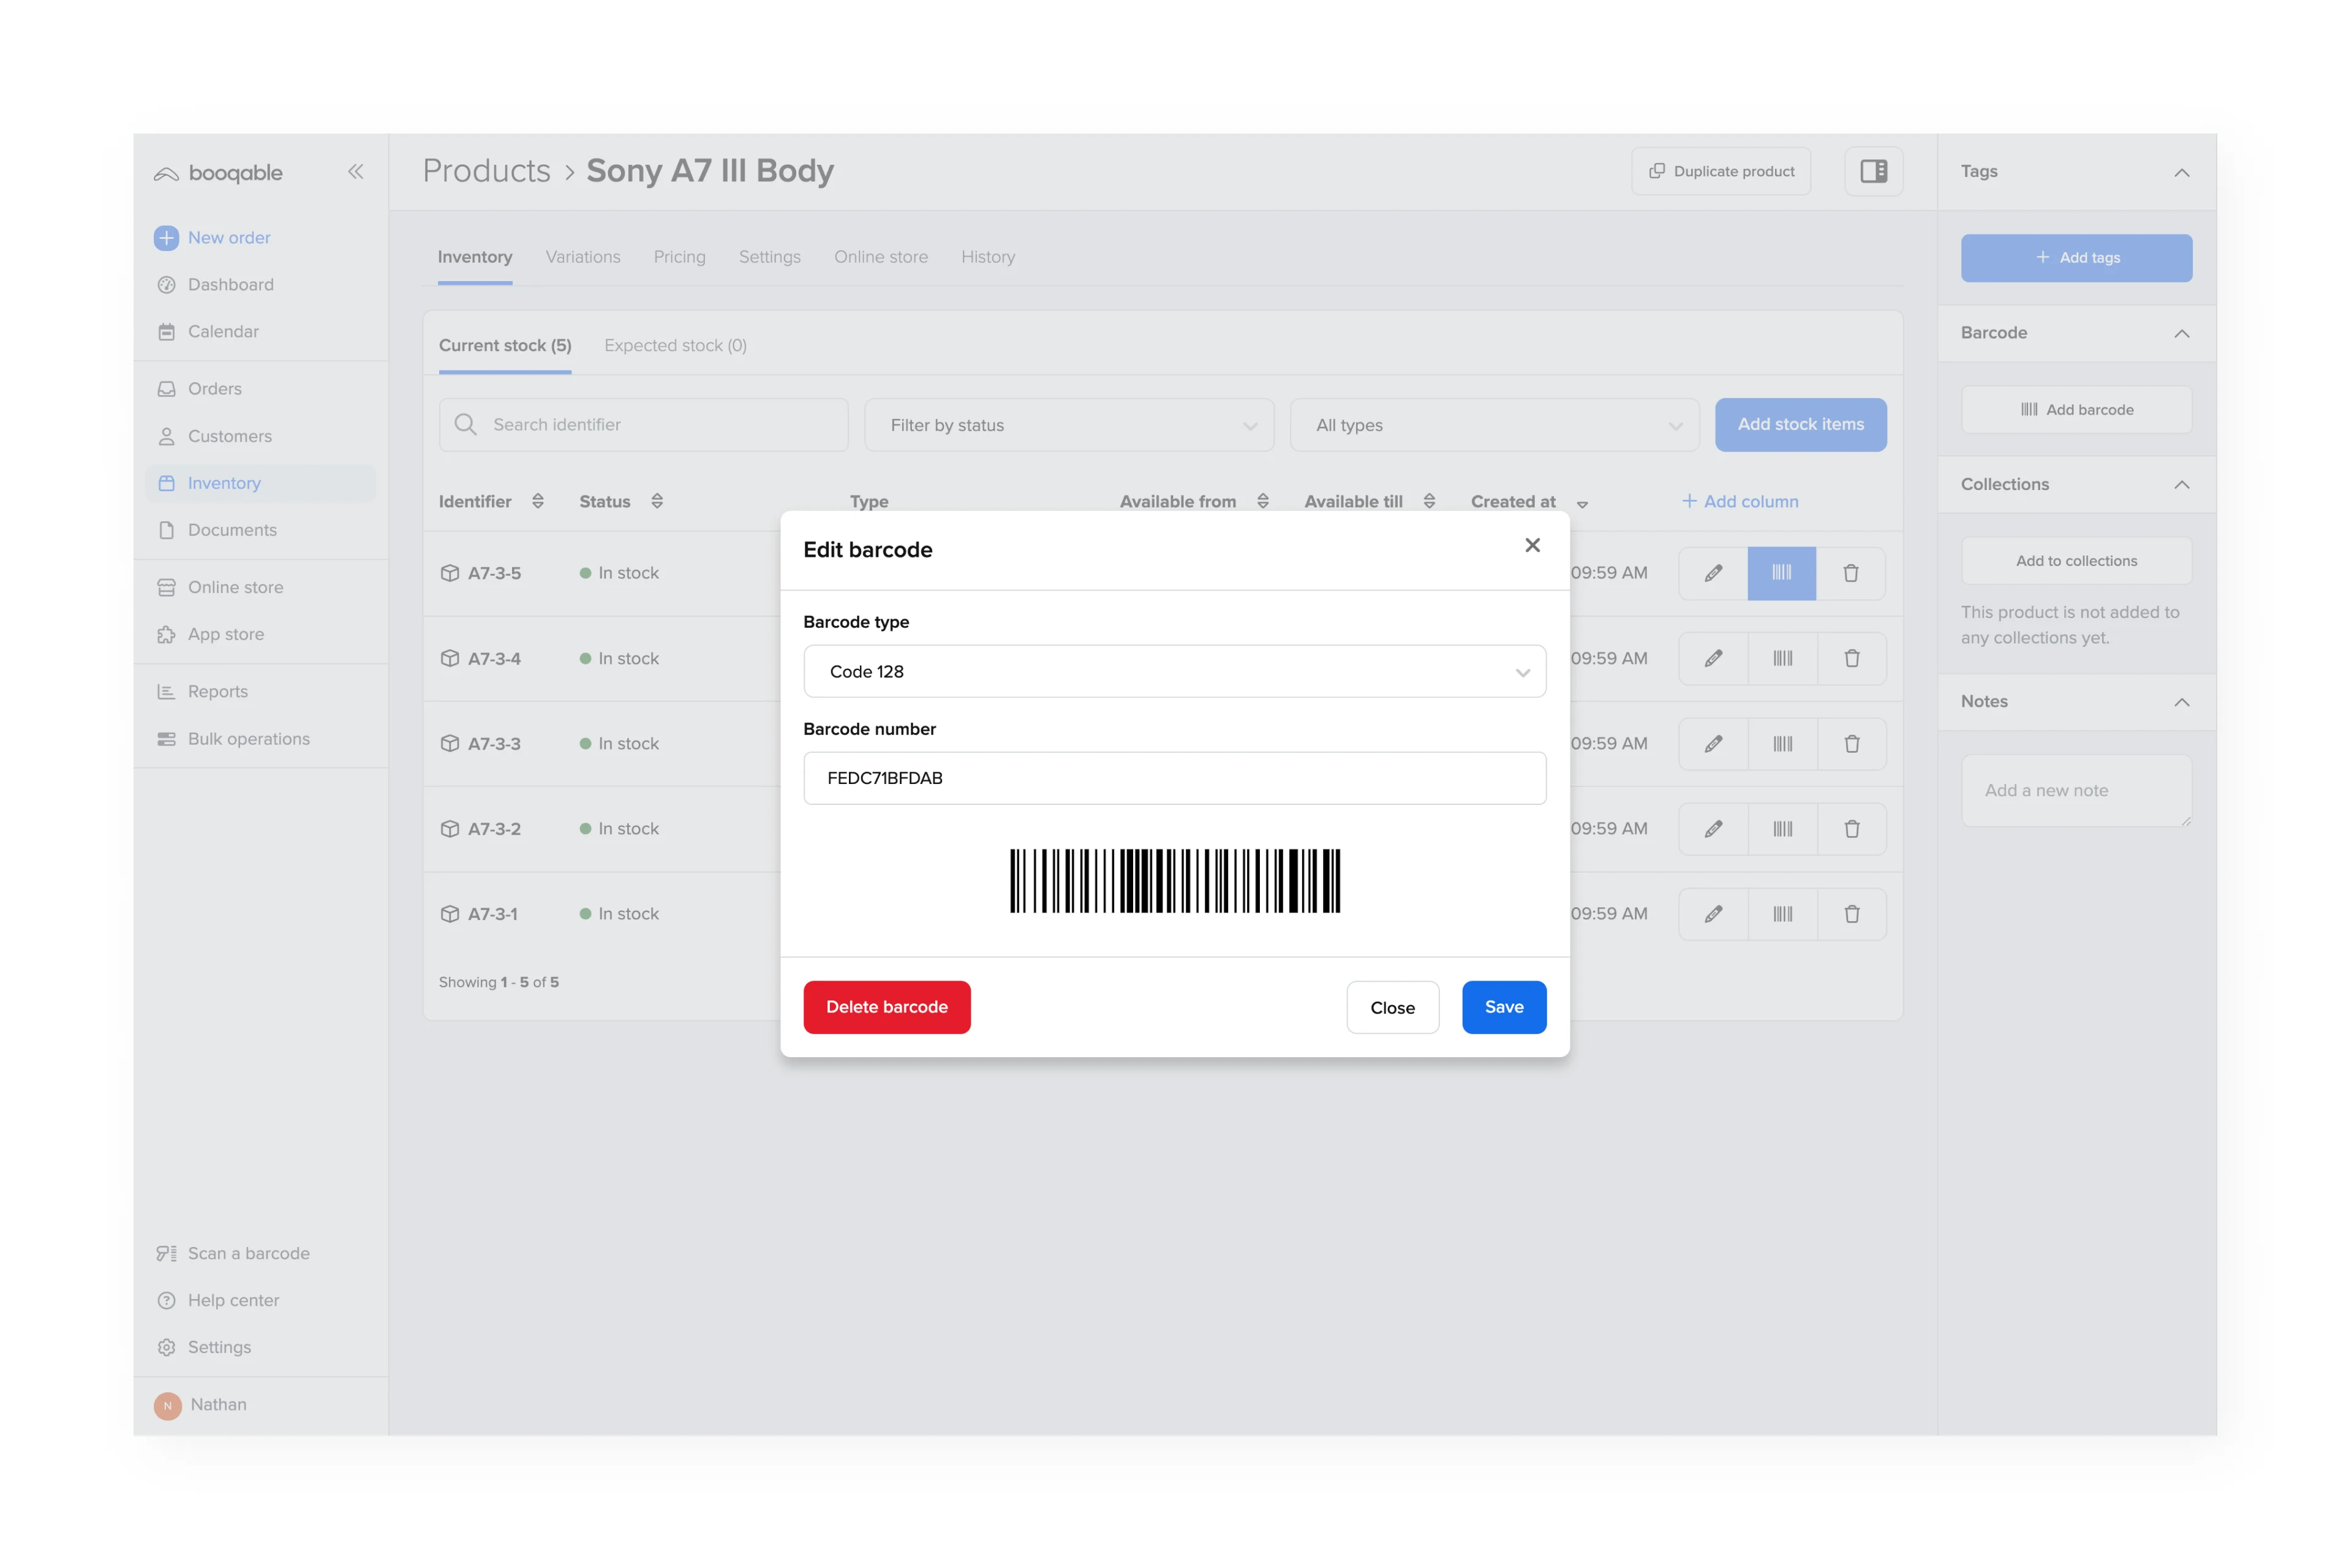Sort by Available from column

pos(1263,501)
